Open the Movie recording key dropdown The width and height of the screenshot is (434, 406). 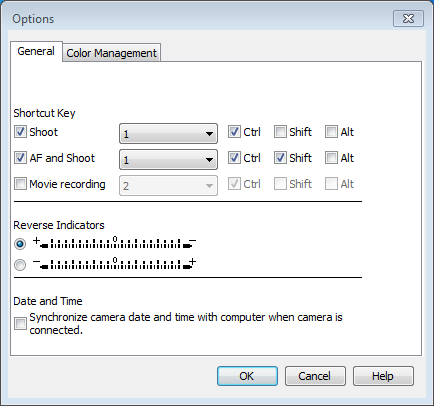click(x=168, y=186)
